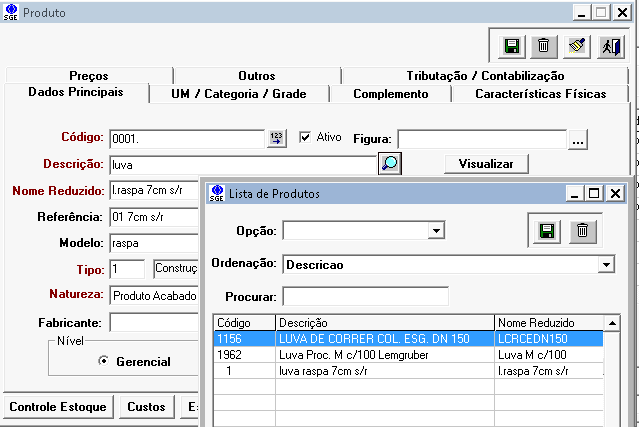
Task: Click trash icon in Lista de Produtos
Action: (x=581, y=231)
